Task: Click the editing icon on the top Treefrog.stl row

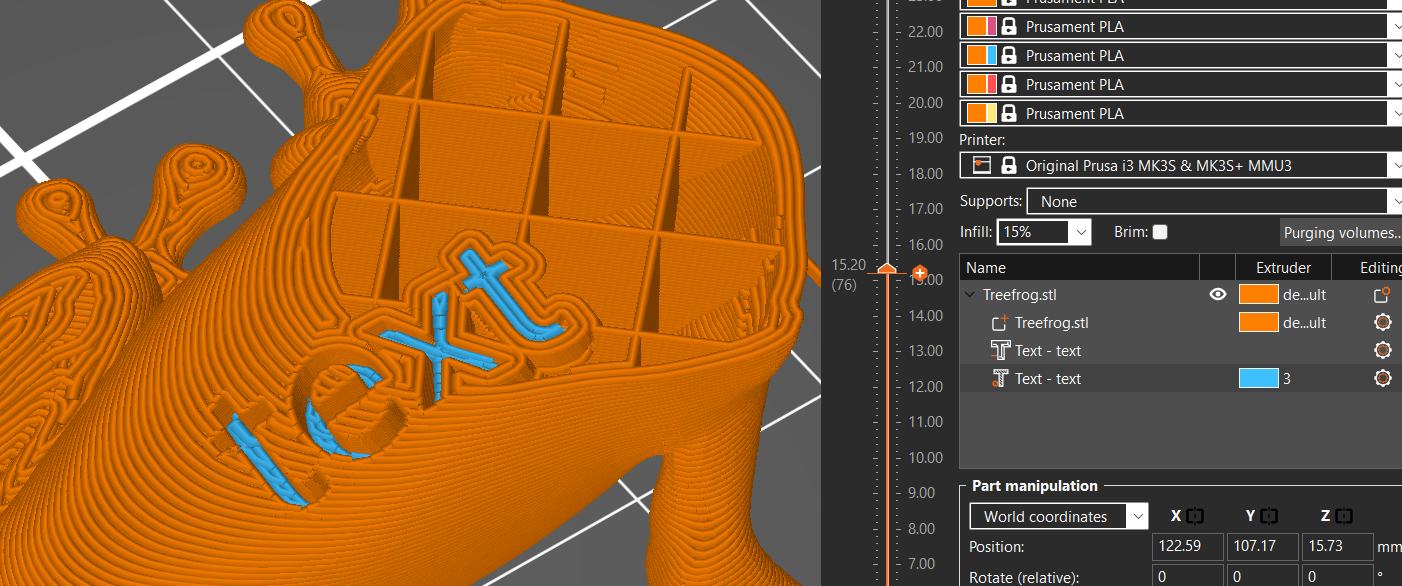Action: click(x=1382, y=294)
